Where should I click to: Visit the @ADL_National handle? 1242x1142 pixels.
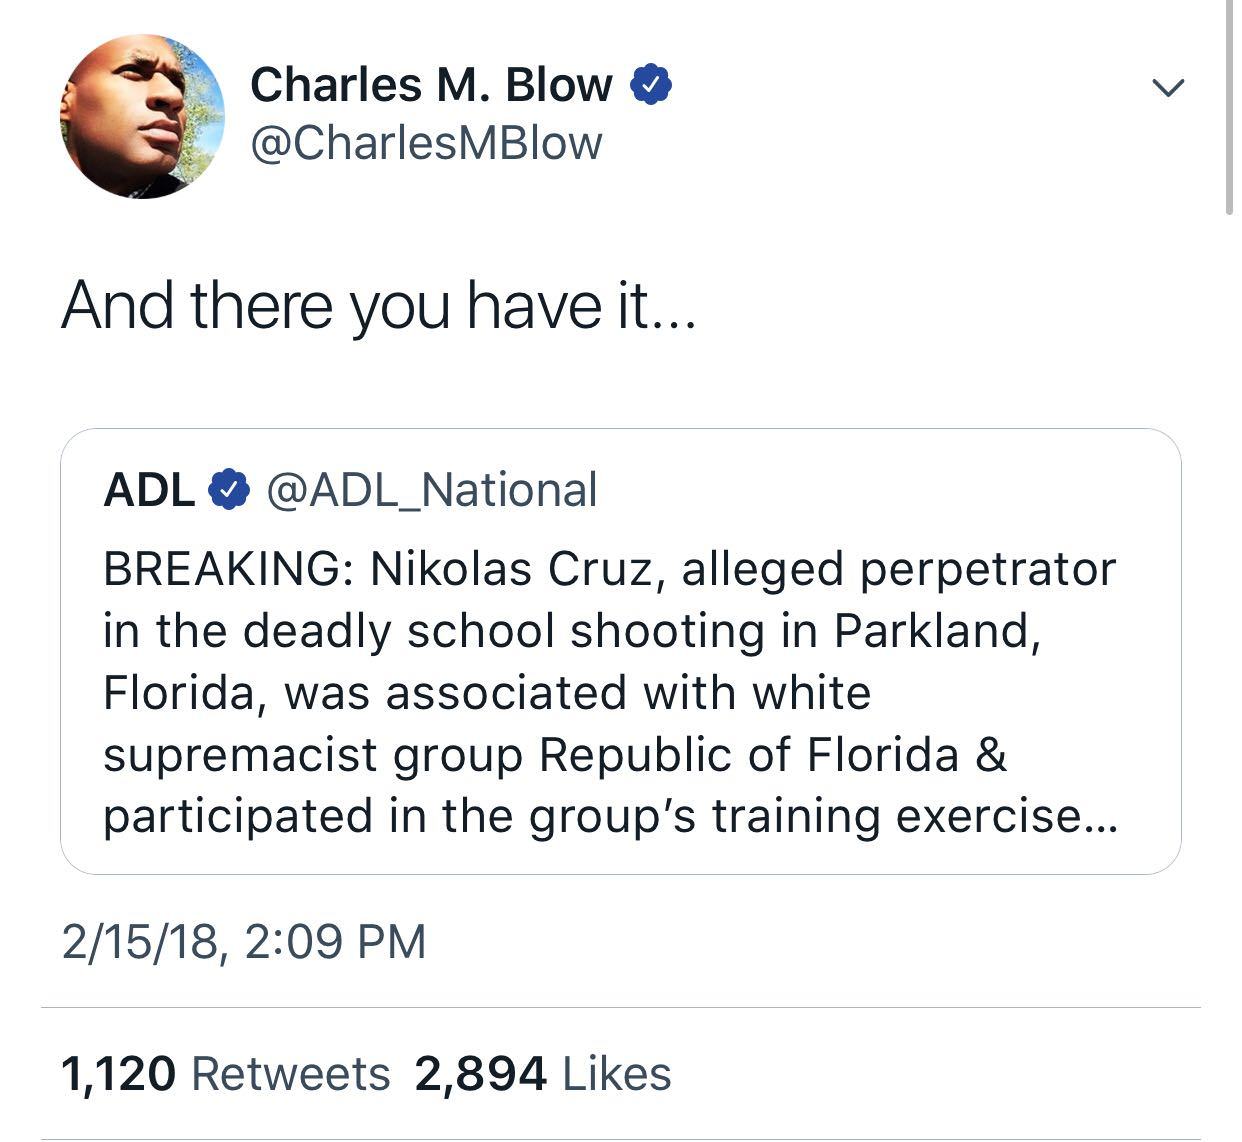coord(431,490)
